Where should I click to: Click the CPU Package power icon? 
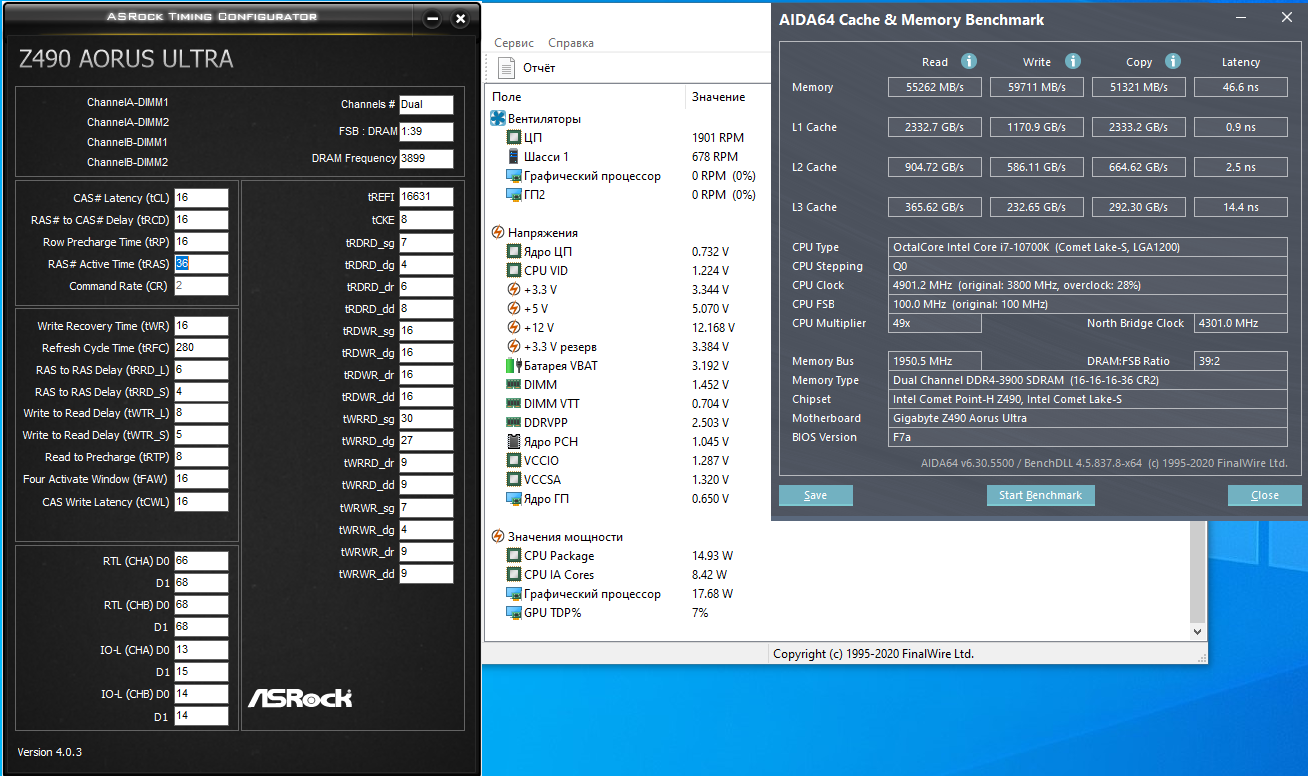(514, 555)
